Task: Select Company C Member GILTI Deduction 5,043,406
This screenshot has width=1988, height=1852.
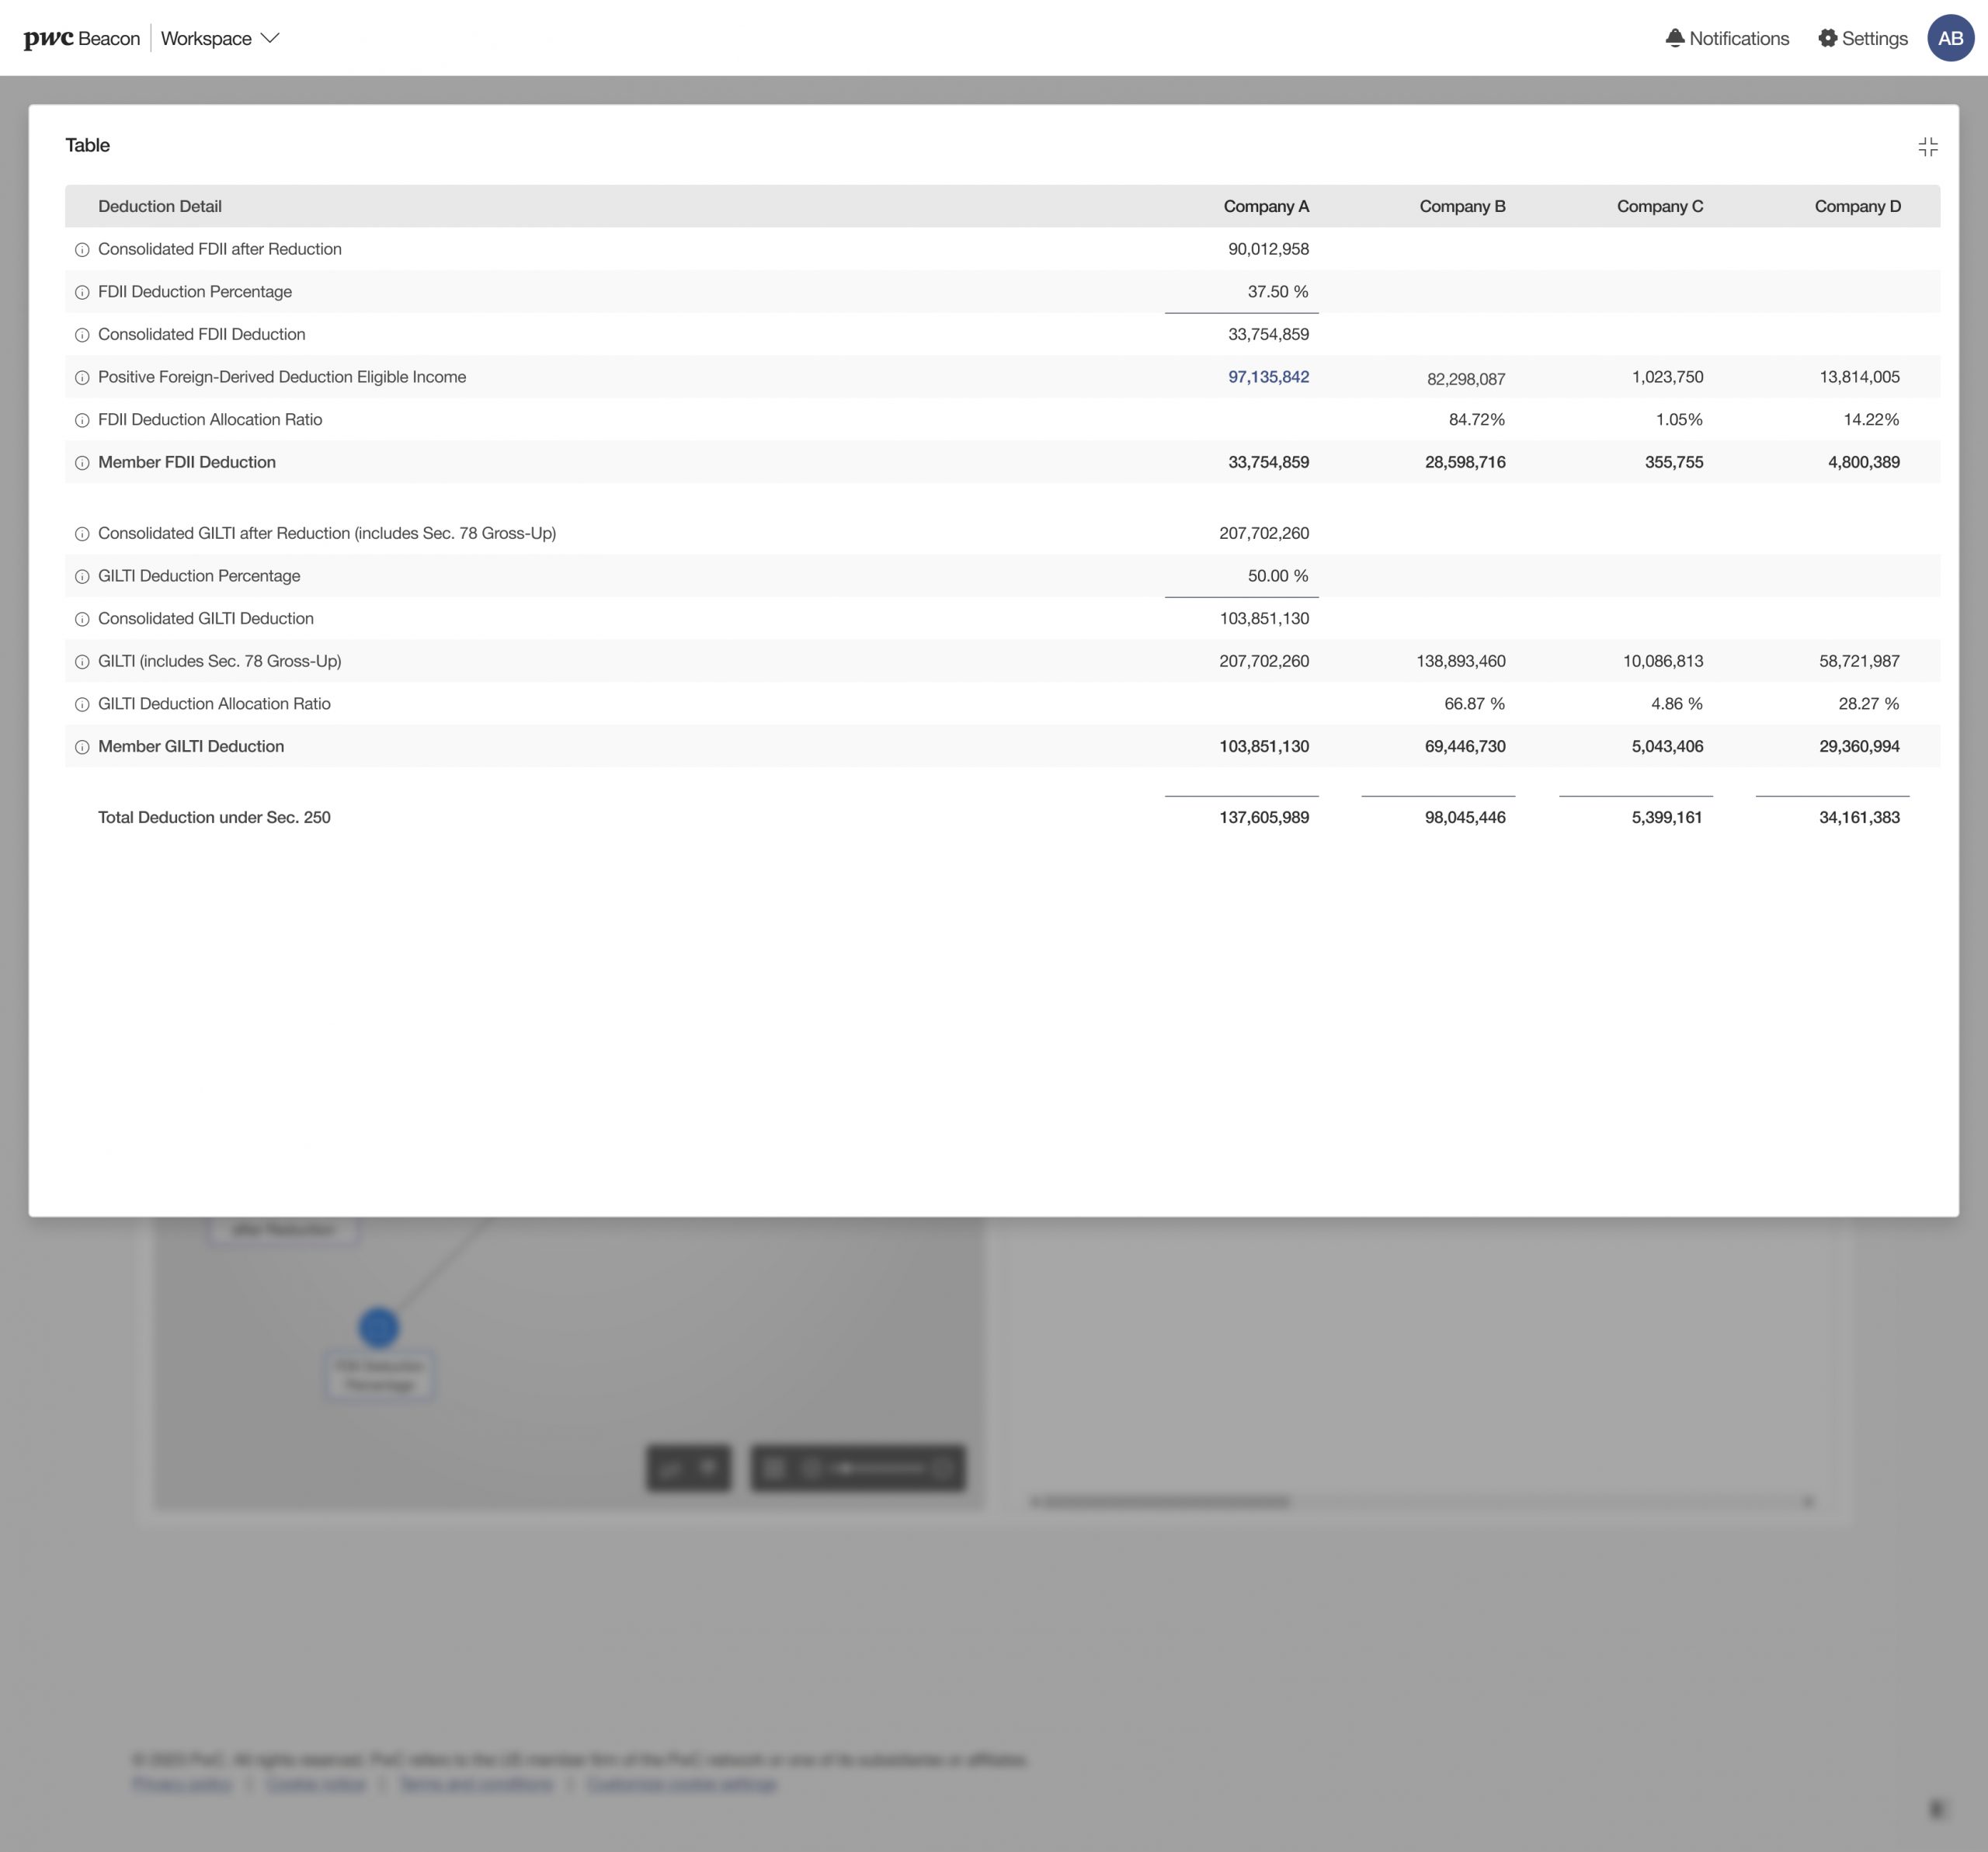Action: (1667, 746)
